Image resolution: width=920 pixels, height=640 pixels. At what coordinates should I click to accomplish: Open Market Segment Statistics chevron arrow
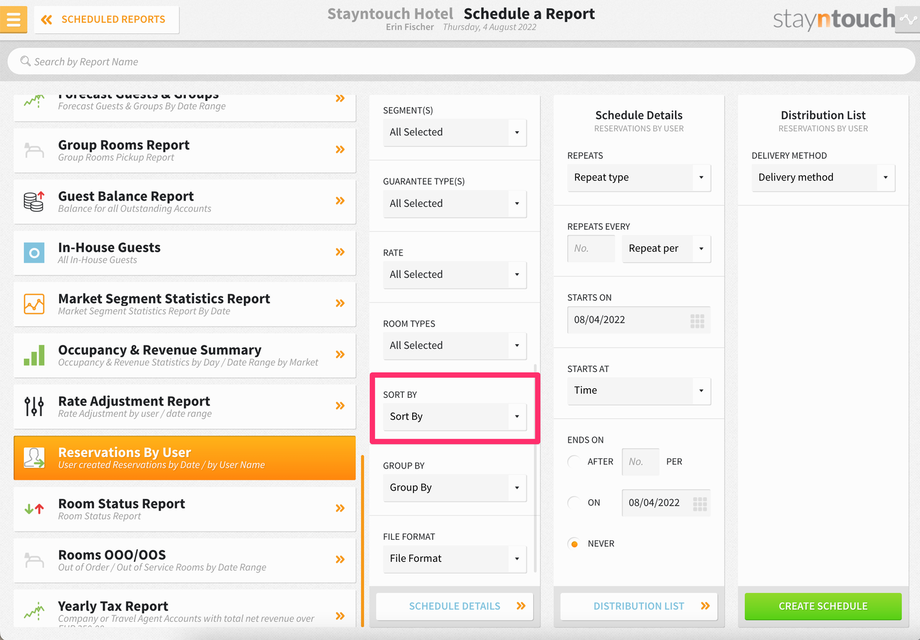coord(340,303)
